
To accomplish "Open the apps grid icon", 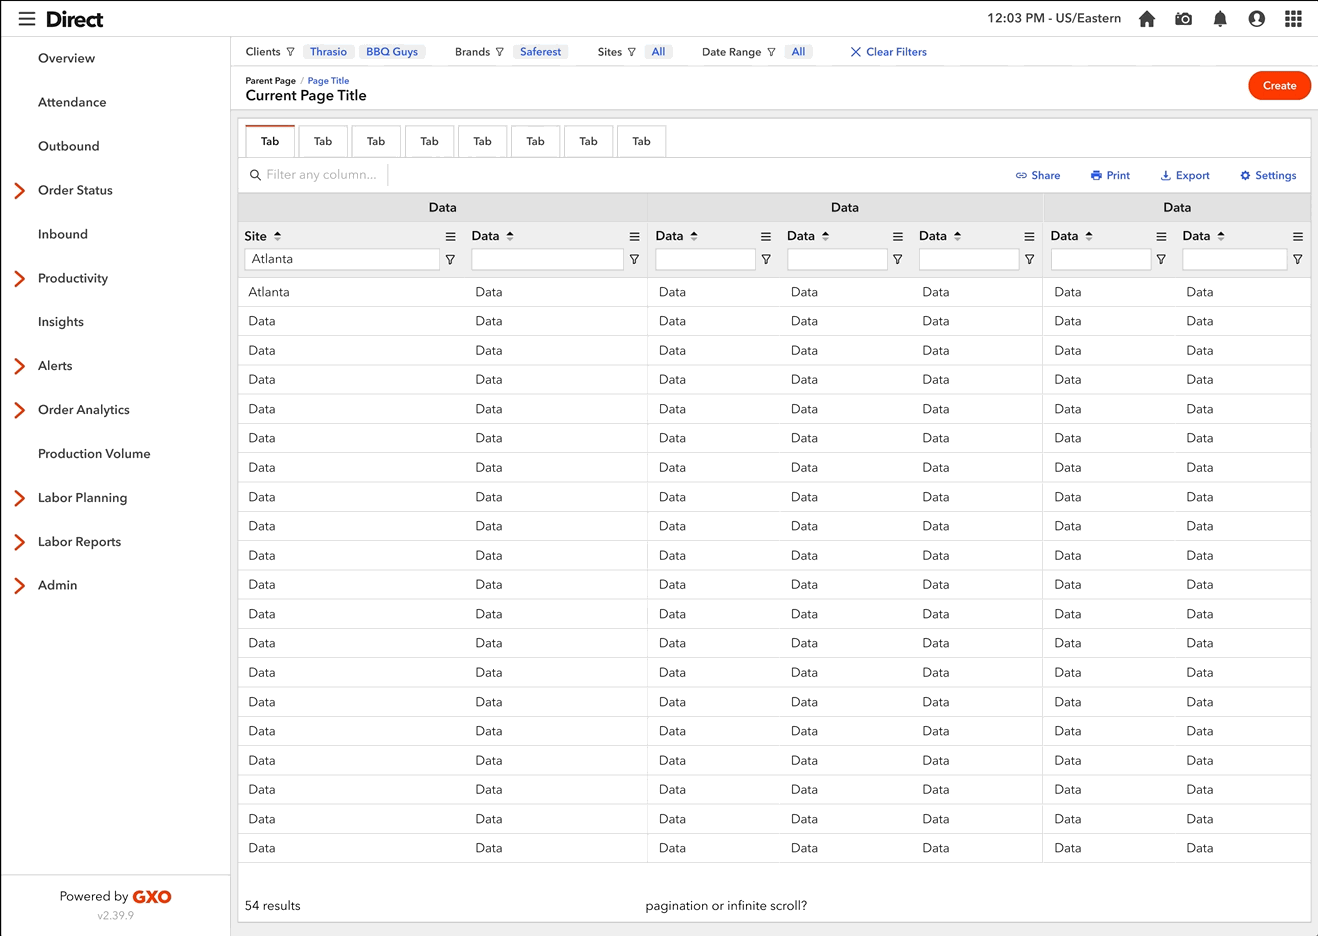I will coord(1293,18).
